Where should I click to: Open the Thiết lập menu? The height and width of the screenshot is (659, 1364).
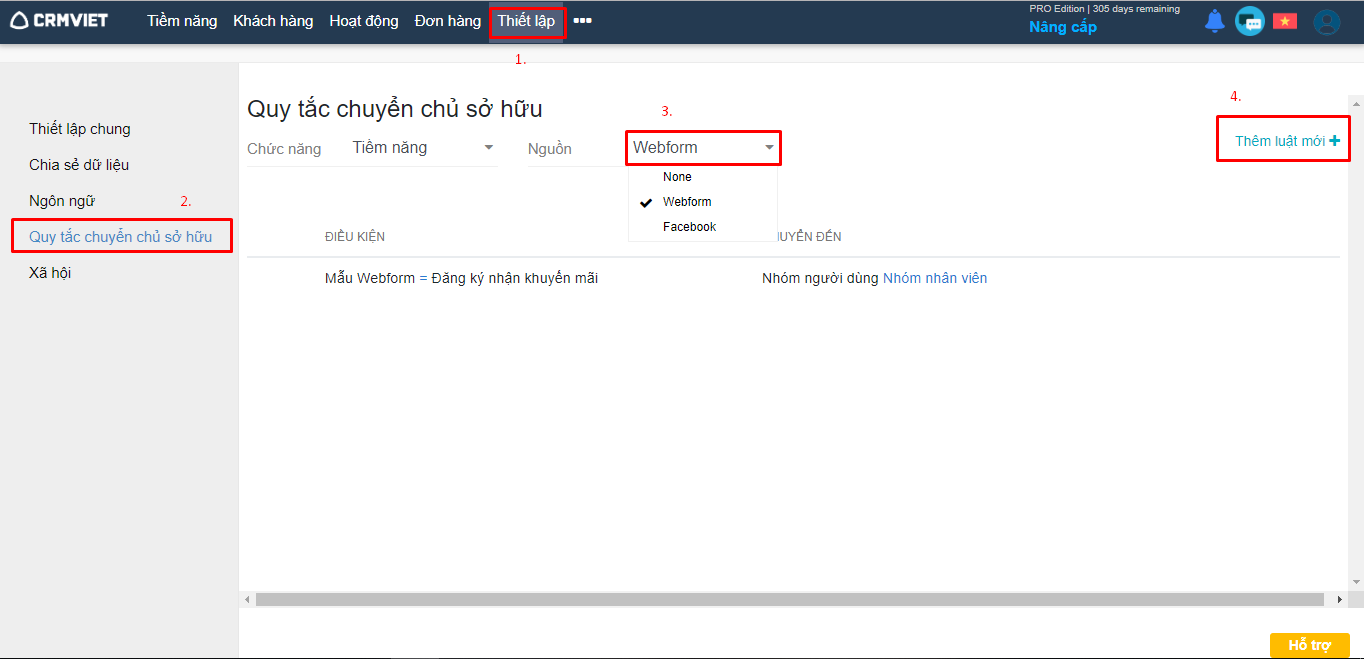point(526,21)
